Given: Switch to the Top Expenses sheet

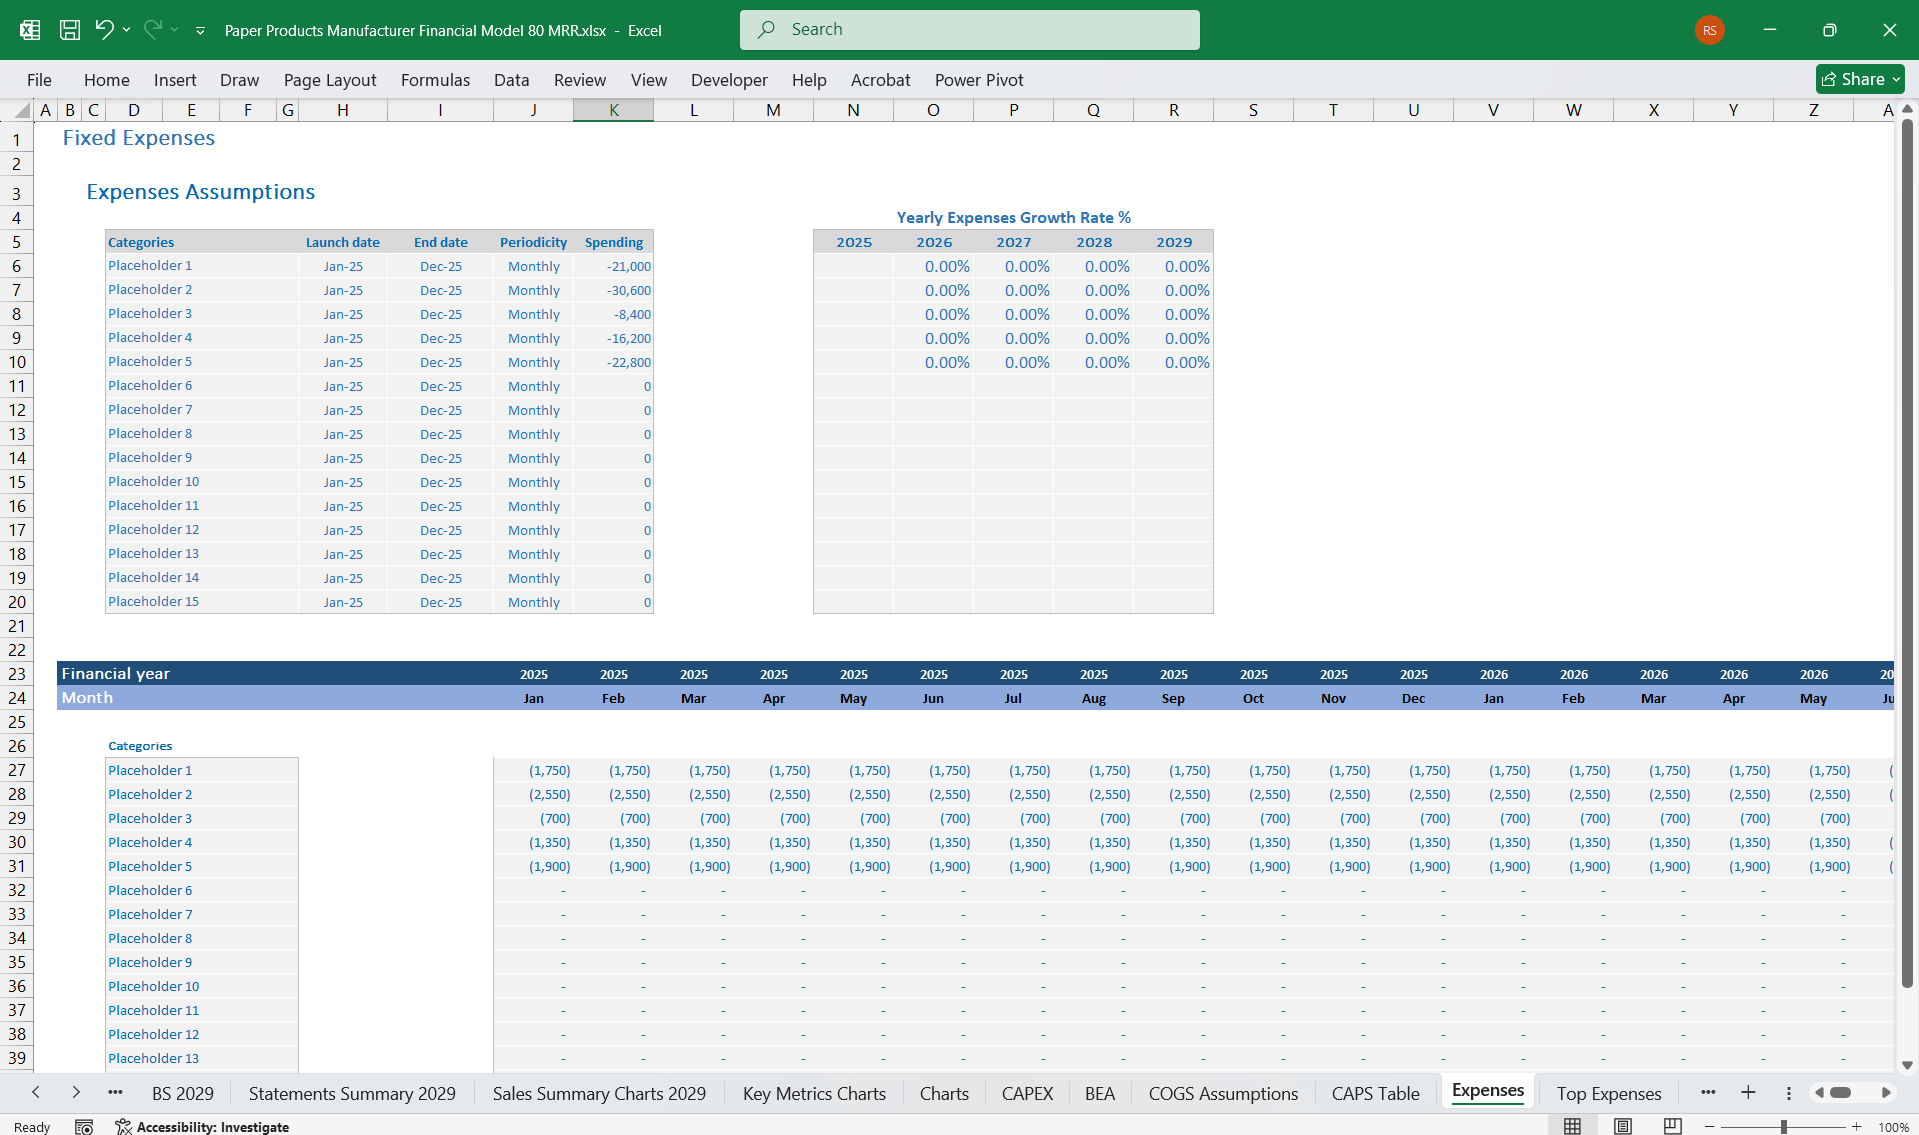Looking at the screenshot, I should click(1608, 1093).
